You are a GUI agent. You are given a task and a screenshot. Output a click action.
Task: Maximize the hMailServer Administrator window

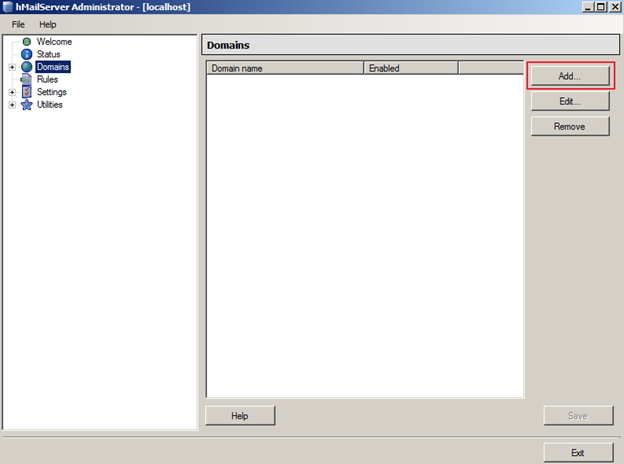point(601,7)
